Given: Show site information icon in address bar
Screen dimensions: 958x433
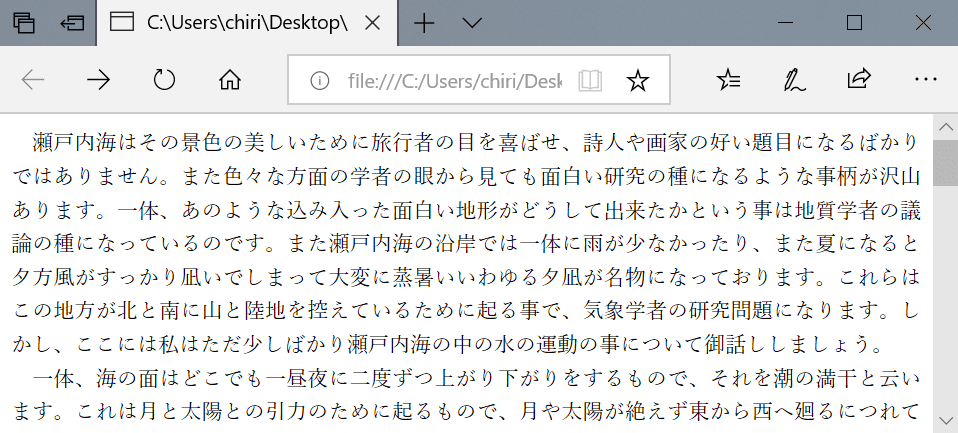Looking at the screenshot, I should 320,80.
